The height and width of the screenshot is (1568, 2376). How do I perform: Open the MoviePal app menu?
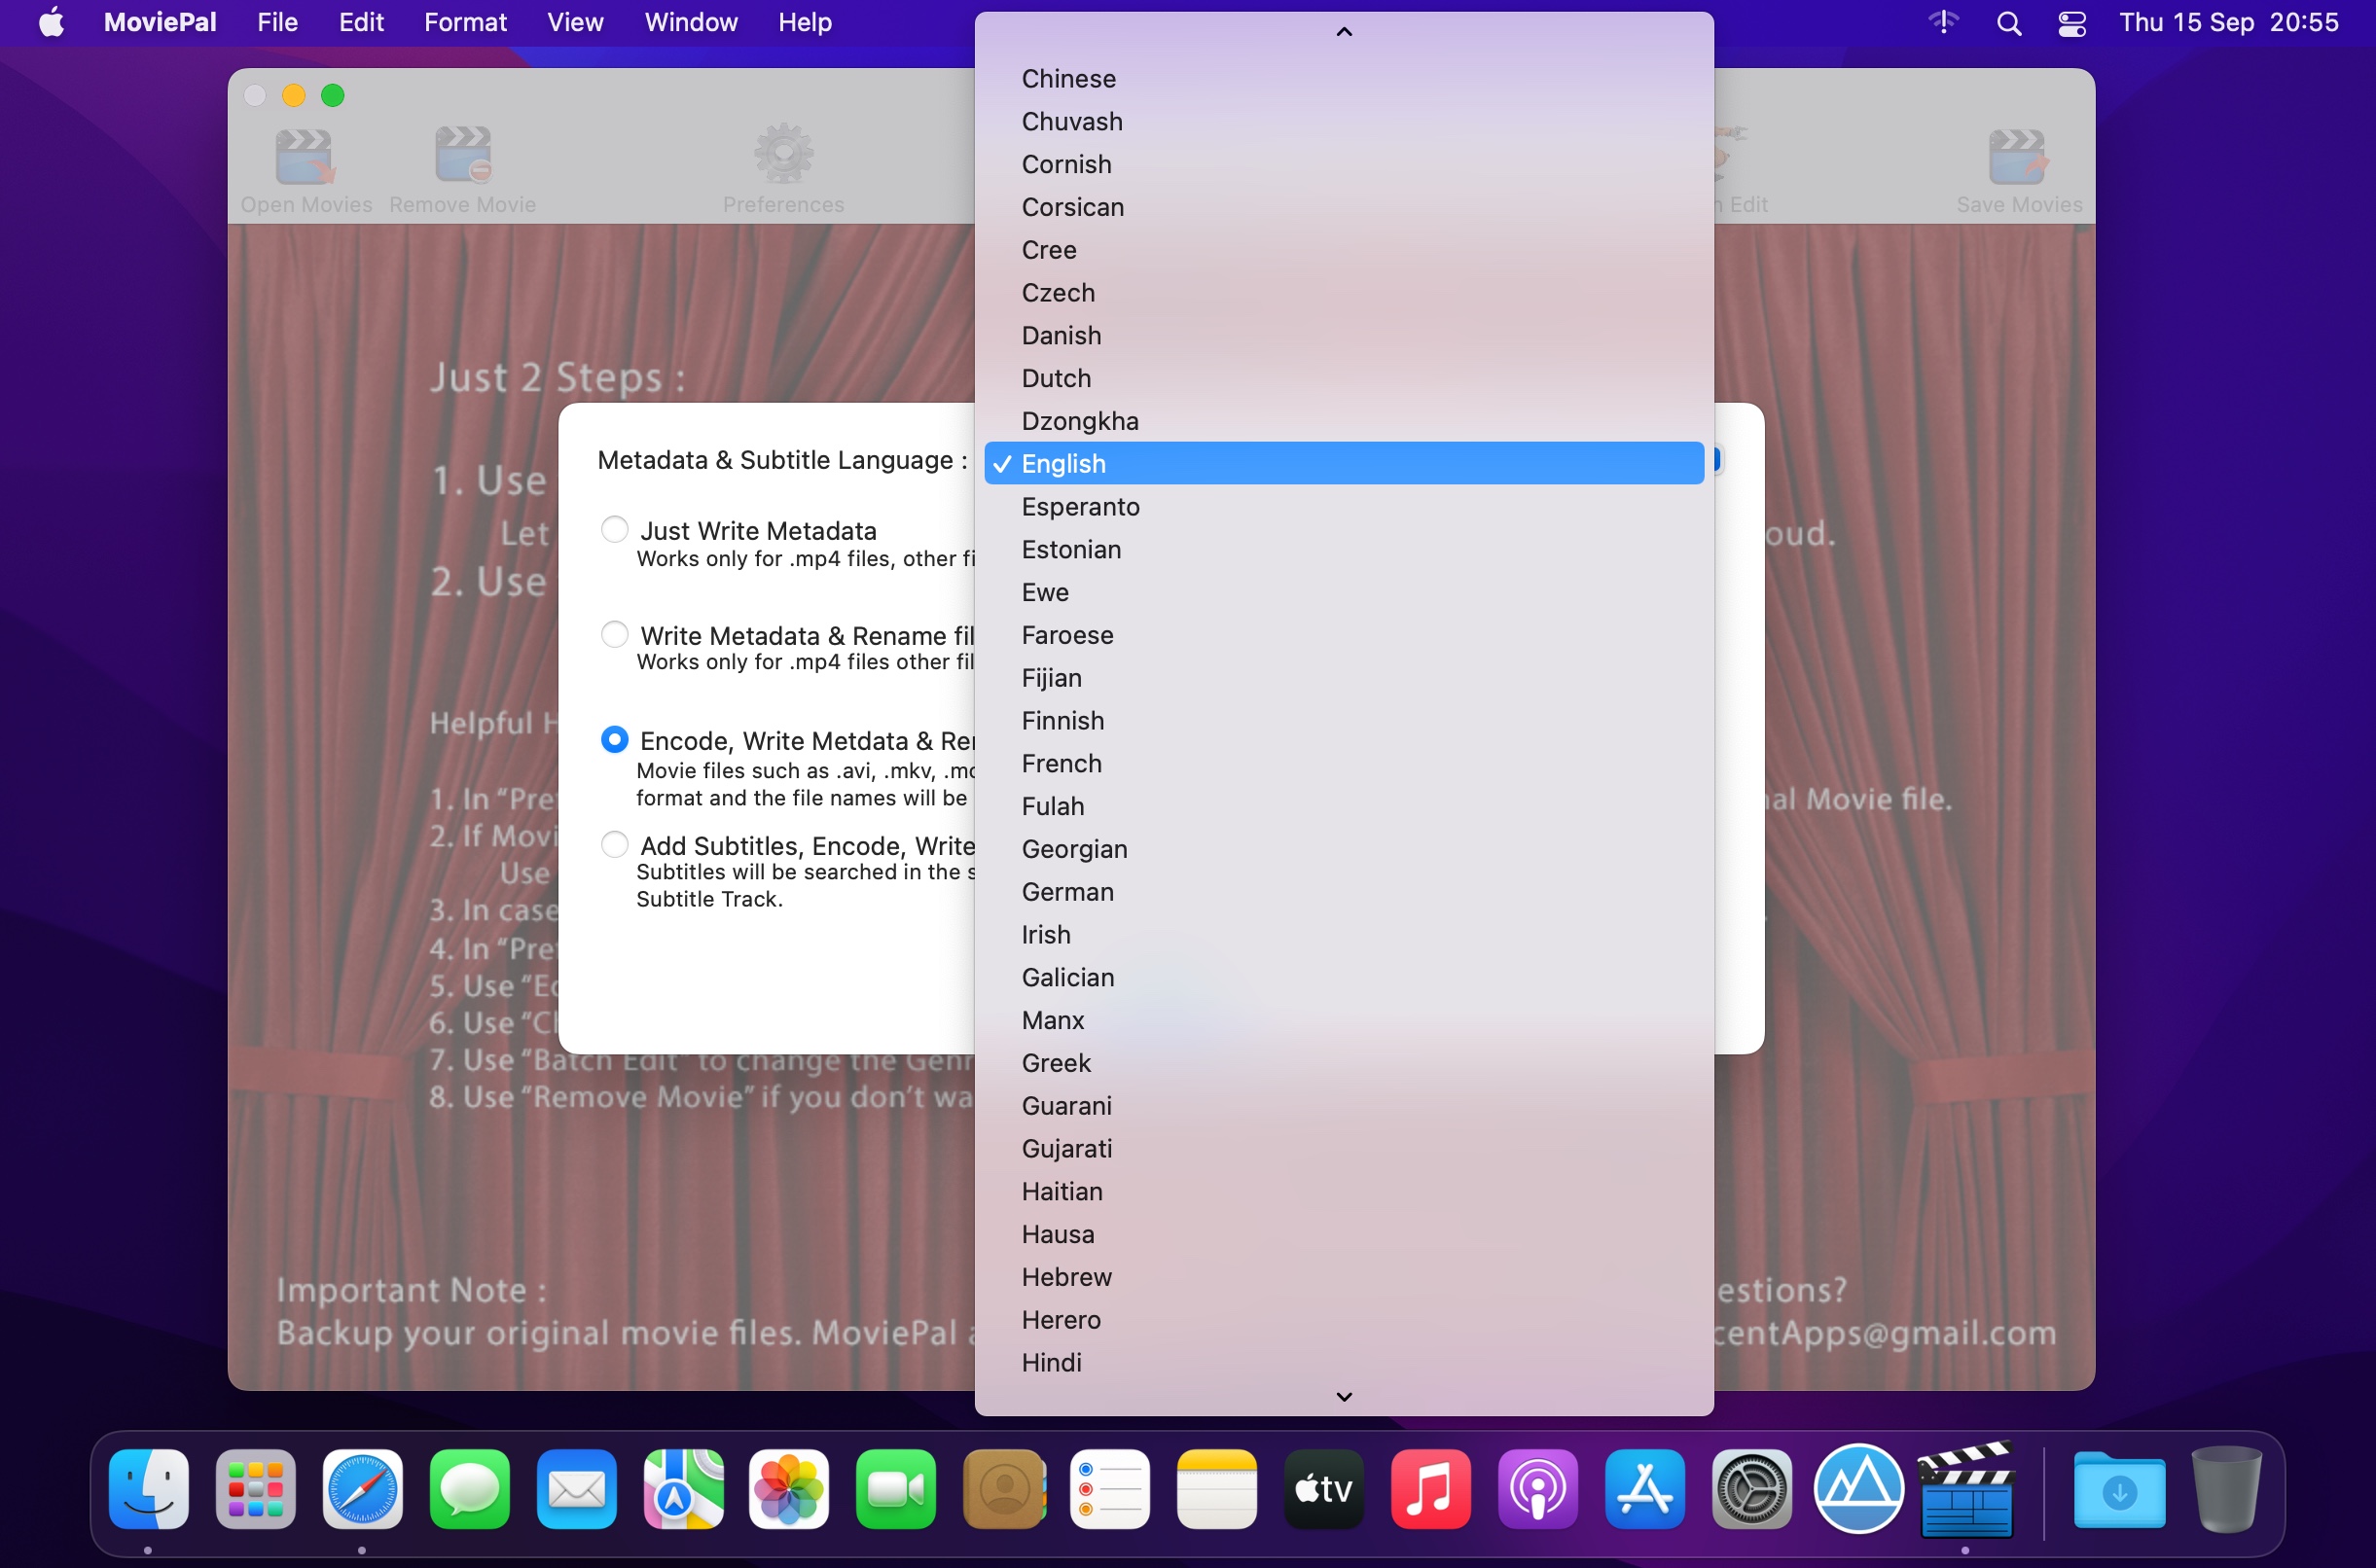coord(160,22)
